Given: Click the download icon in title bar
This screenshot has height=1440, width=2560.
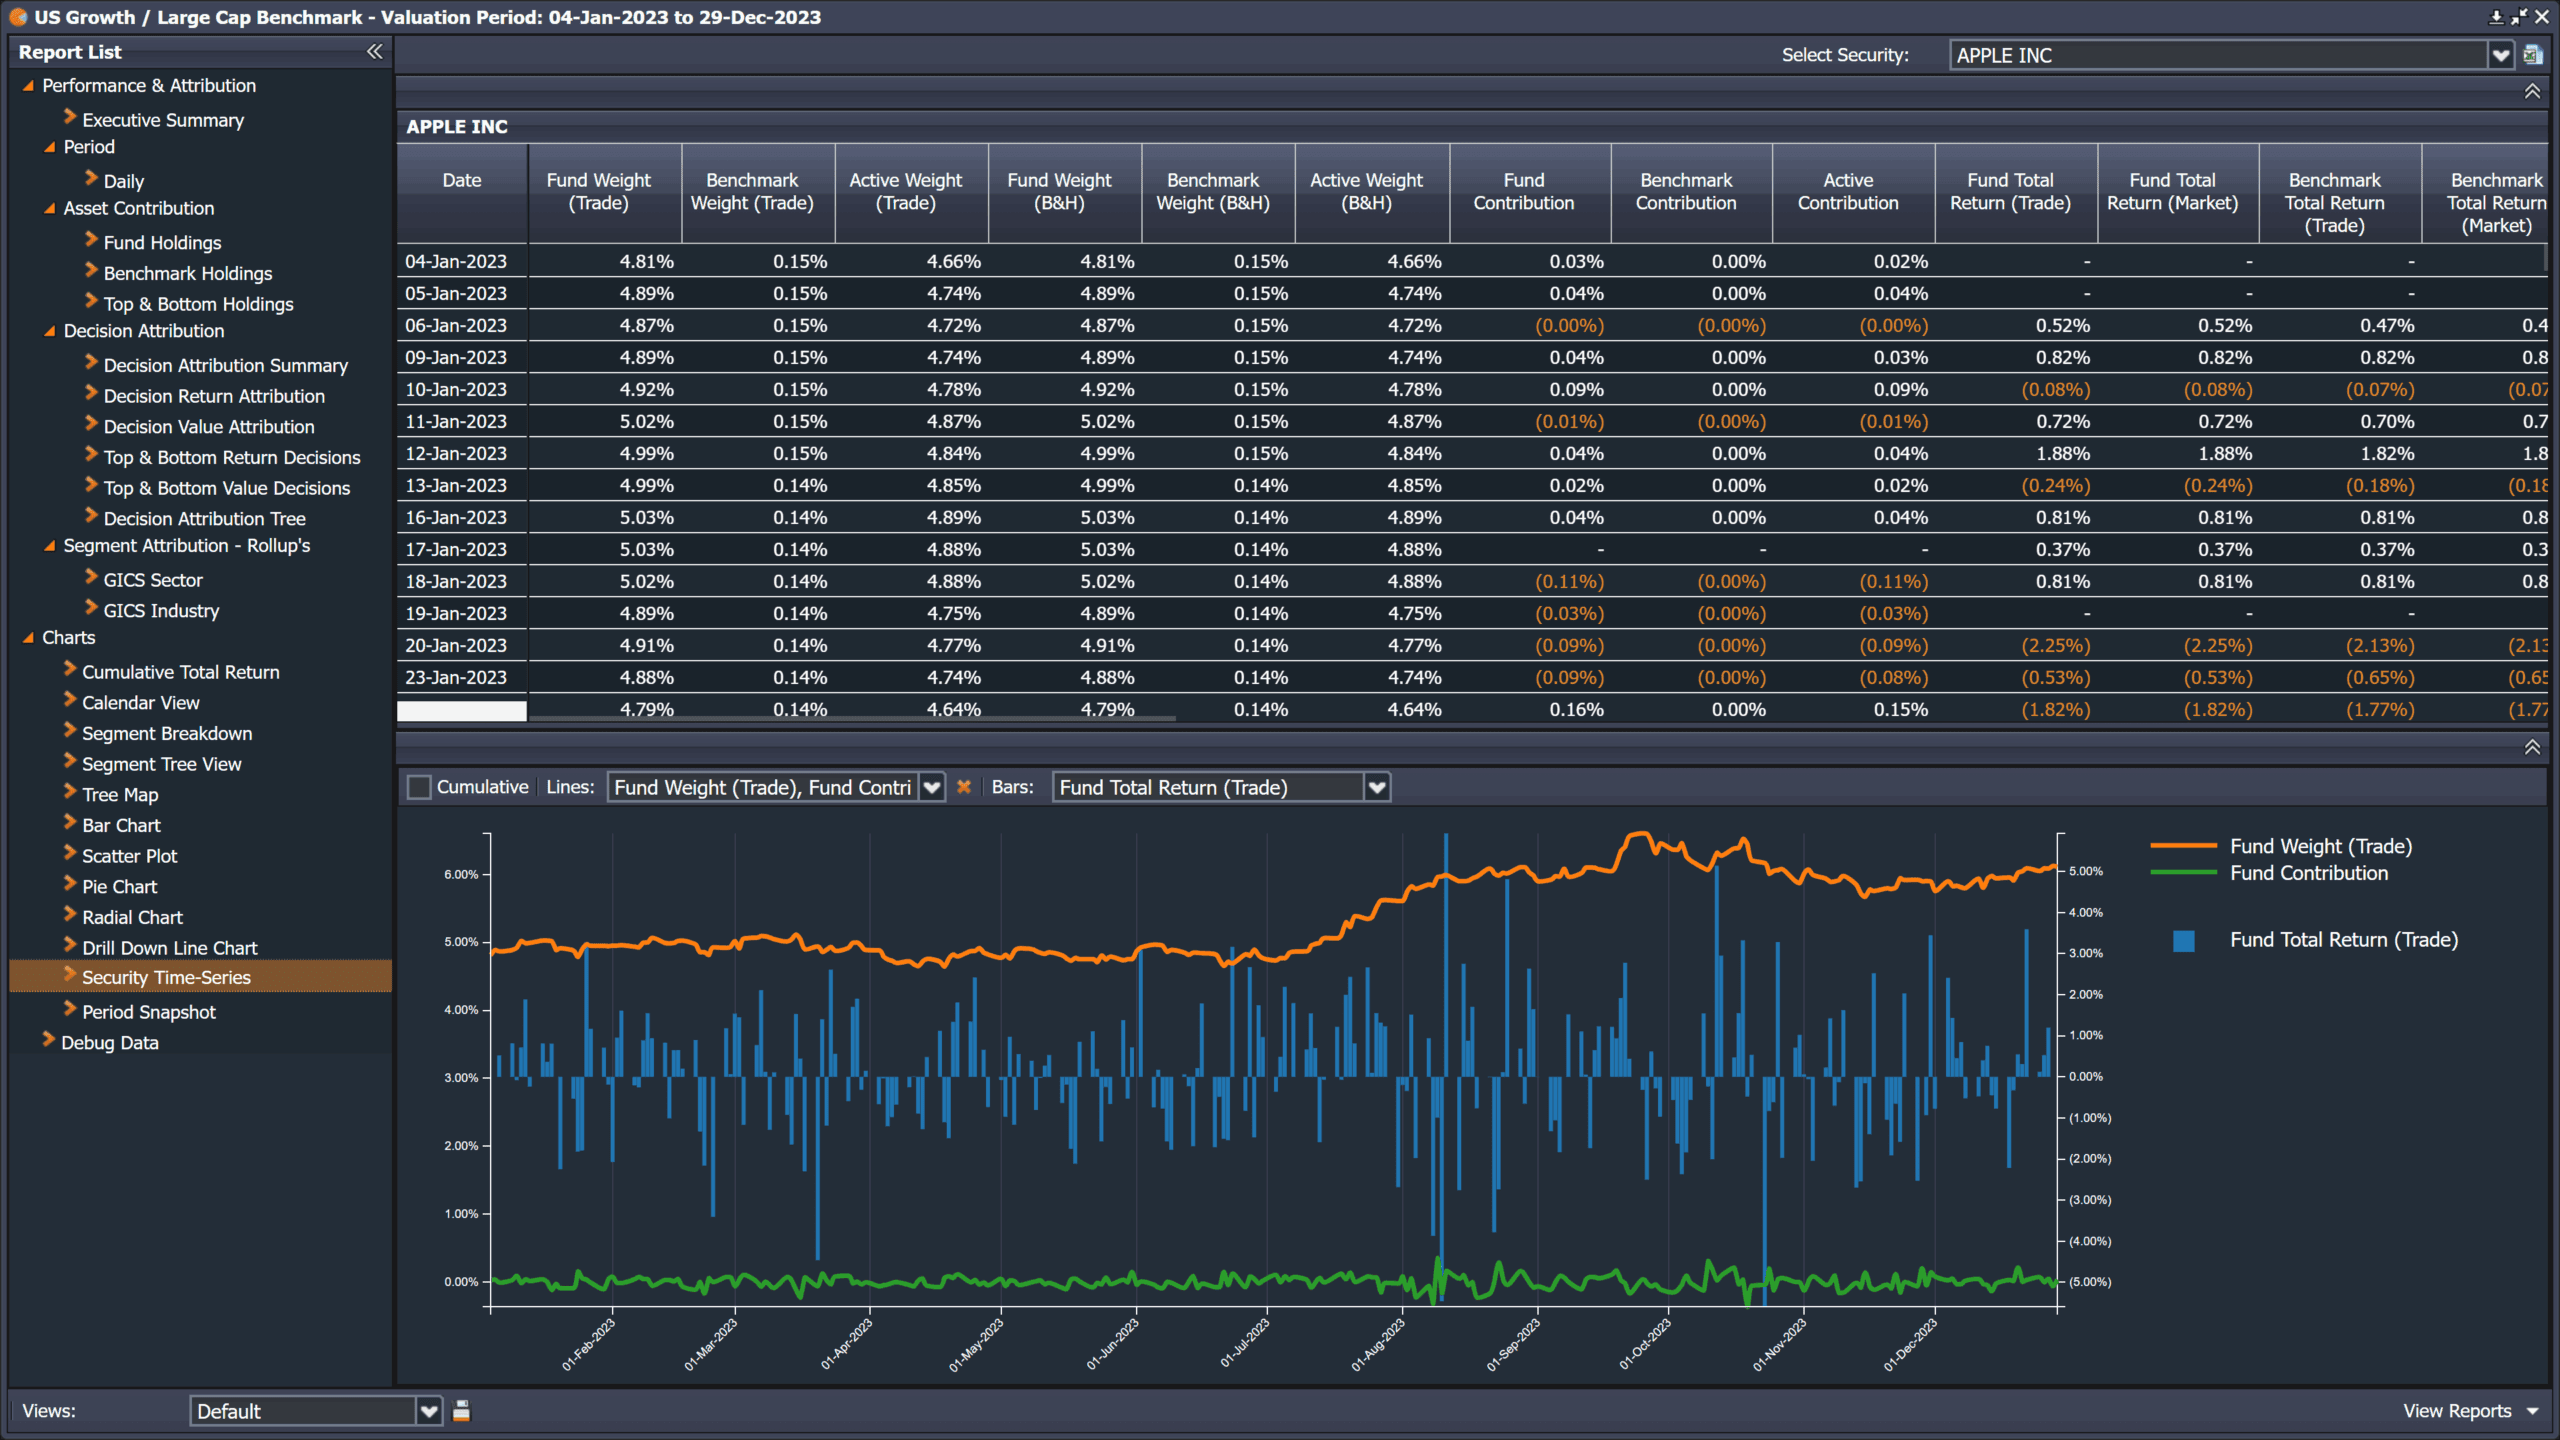Looking at the screenshot, I should [2496, 17].
